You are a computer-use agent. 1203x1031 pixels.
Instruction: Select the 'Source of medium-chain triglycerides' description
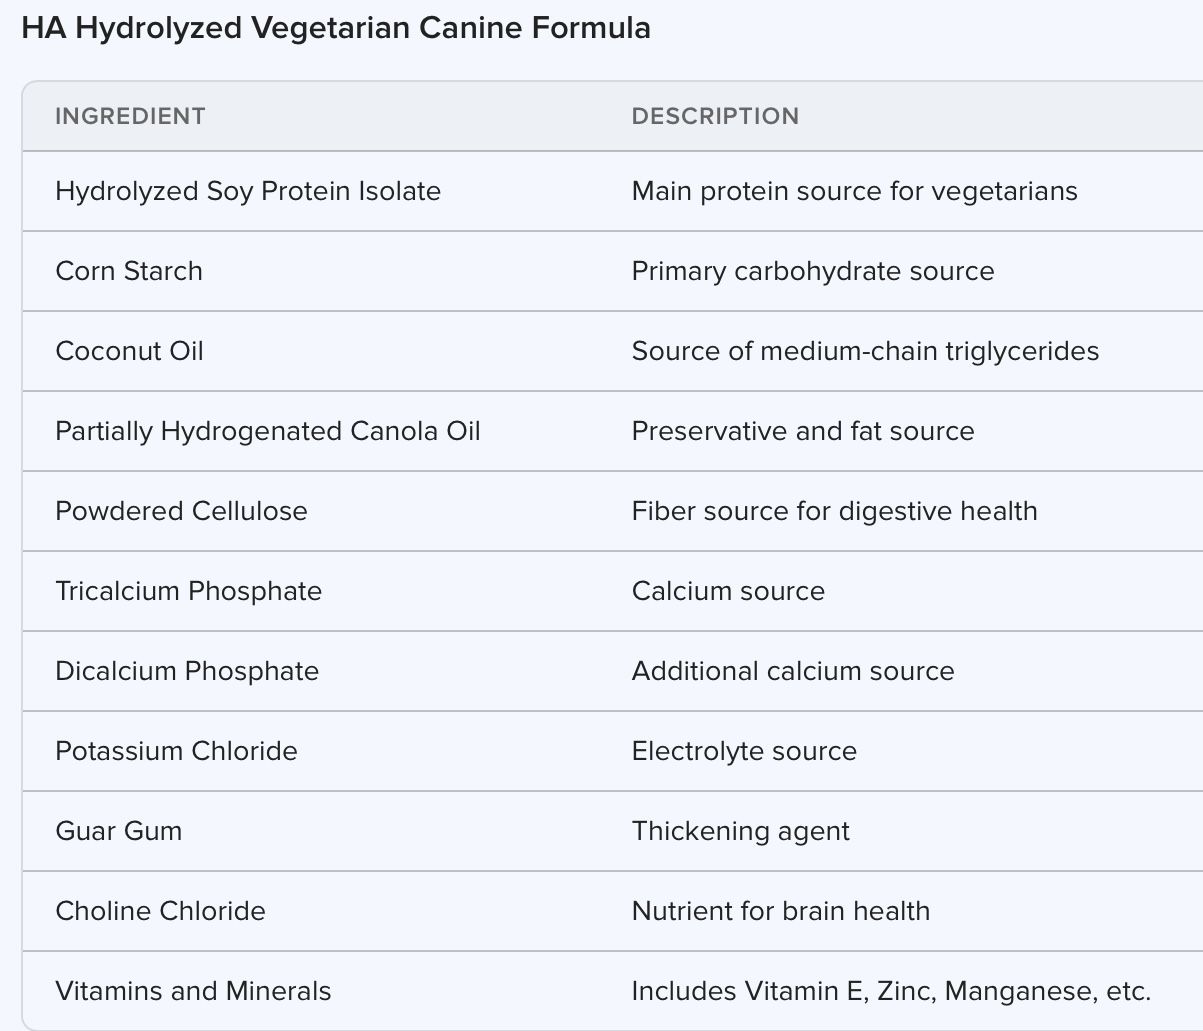[865, 351]
